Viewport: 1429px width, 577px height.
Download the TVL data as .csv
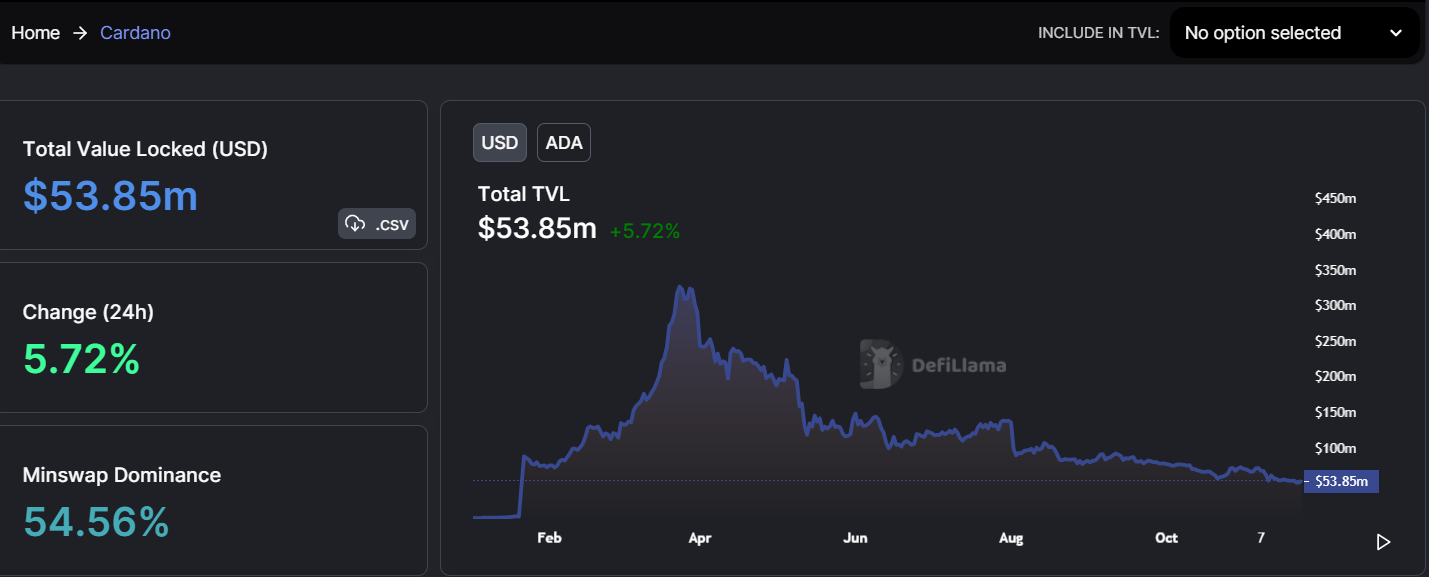tap(377, 224)
